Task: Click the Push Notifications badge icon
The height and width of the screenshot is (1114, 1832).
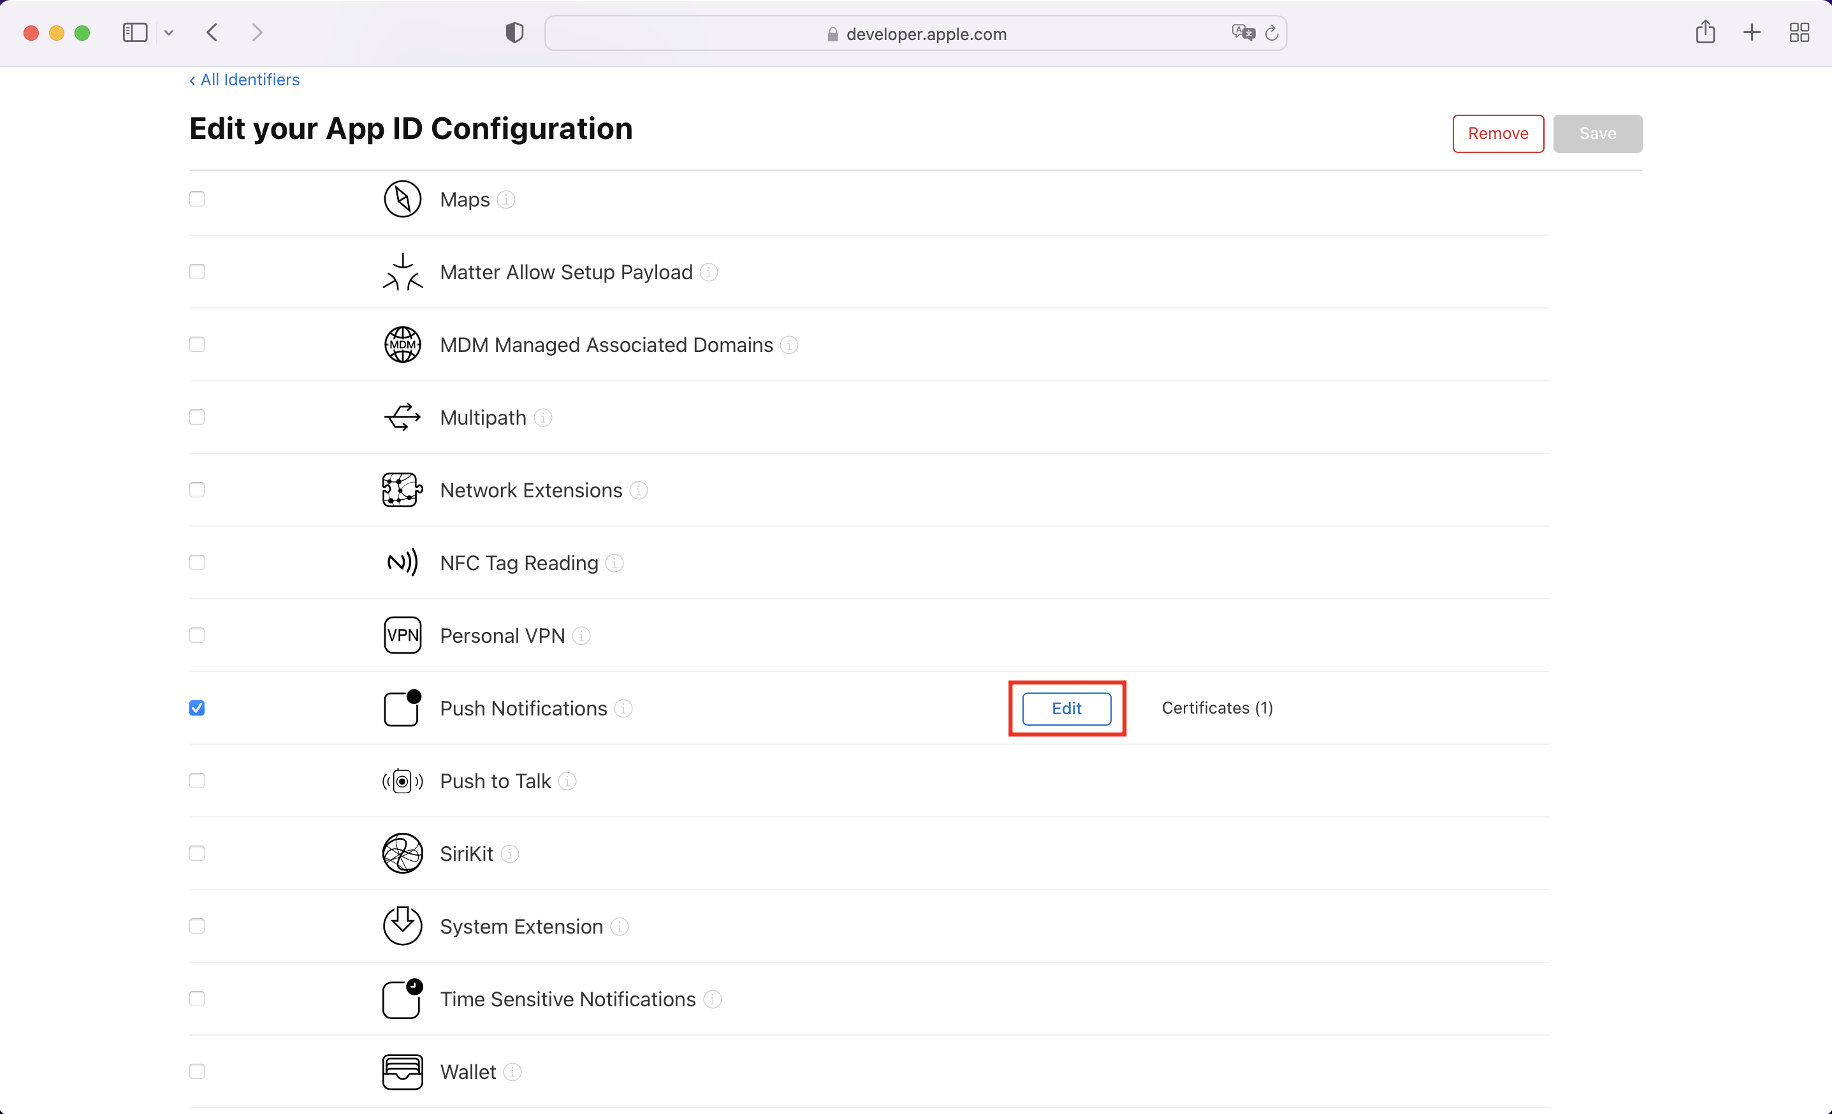Action: (402, 708)
